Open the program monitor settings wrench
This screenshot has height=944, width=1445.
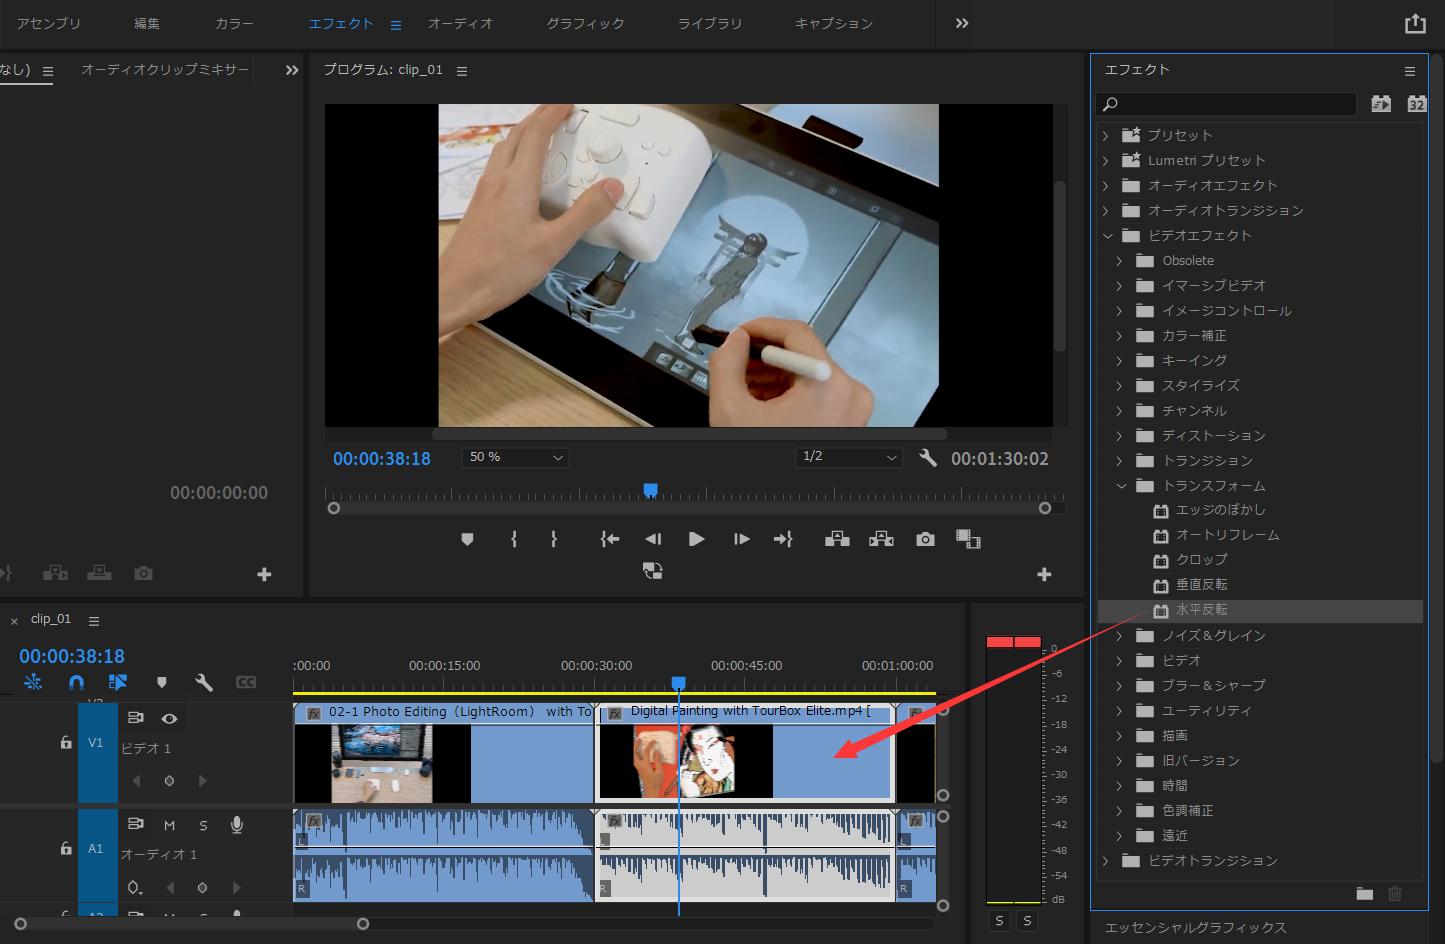tap(928, 457)
